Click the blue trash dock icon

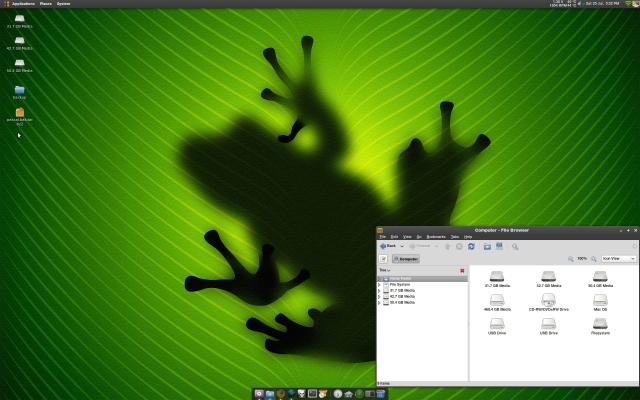coord(380,394)
